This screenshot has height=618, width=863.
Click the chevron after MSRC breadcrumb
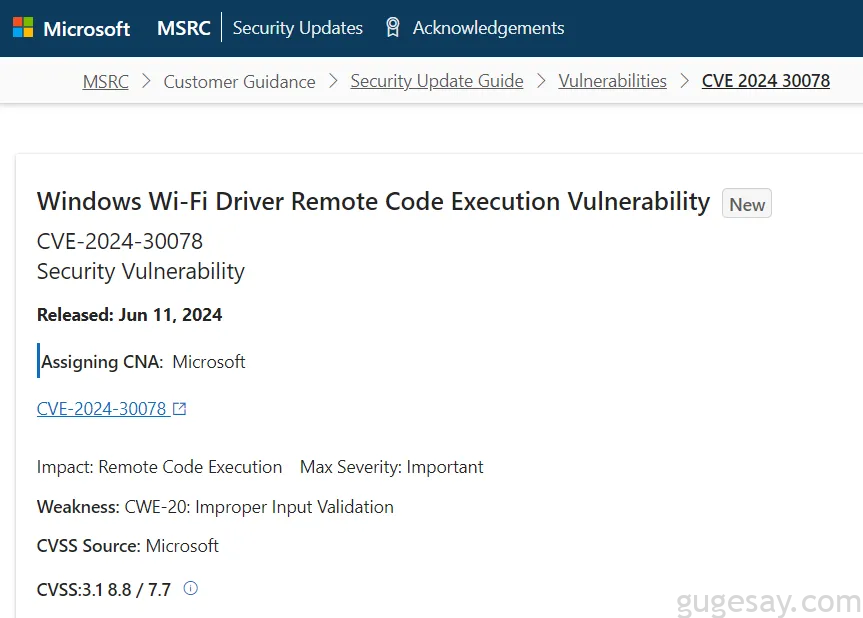tap(146, 81)
